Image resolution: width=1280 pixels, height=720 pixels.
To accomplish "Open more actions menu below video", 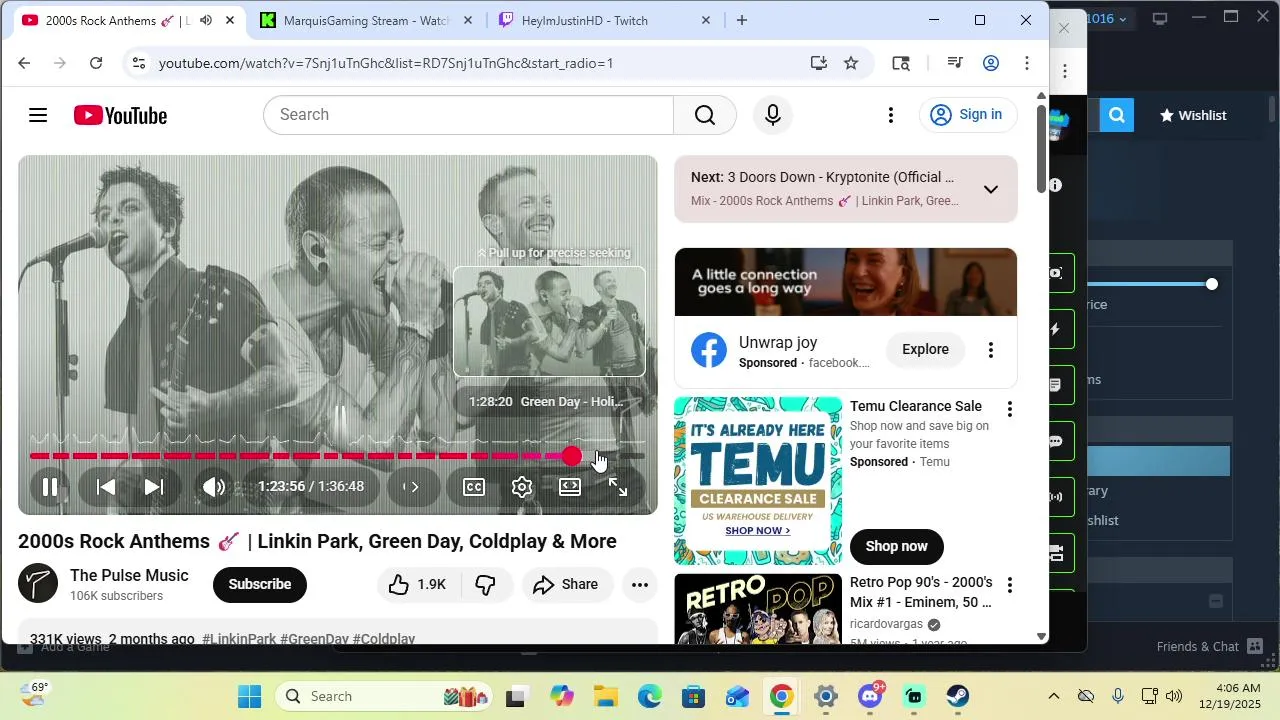I will pyautogui.click(x=640, y=584).
